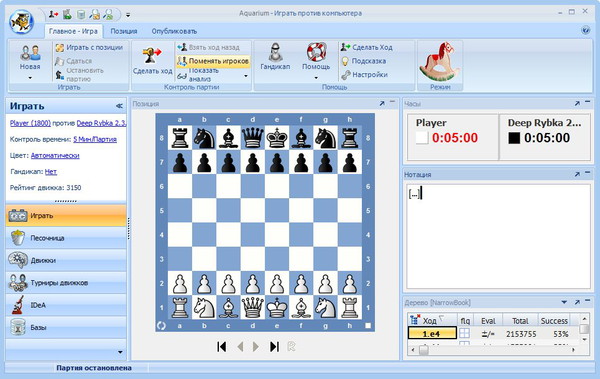Viewport: 600px width, 379px height.
Task: Select the Играть sidebar section
Action: click(x=66, y=216)
